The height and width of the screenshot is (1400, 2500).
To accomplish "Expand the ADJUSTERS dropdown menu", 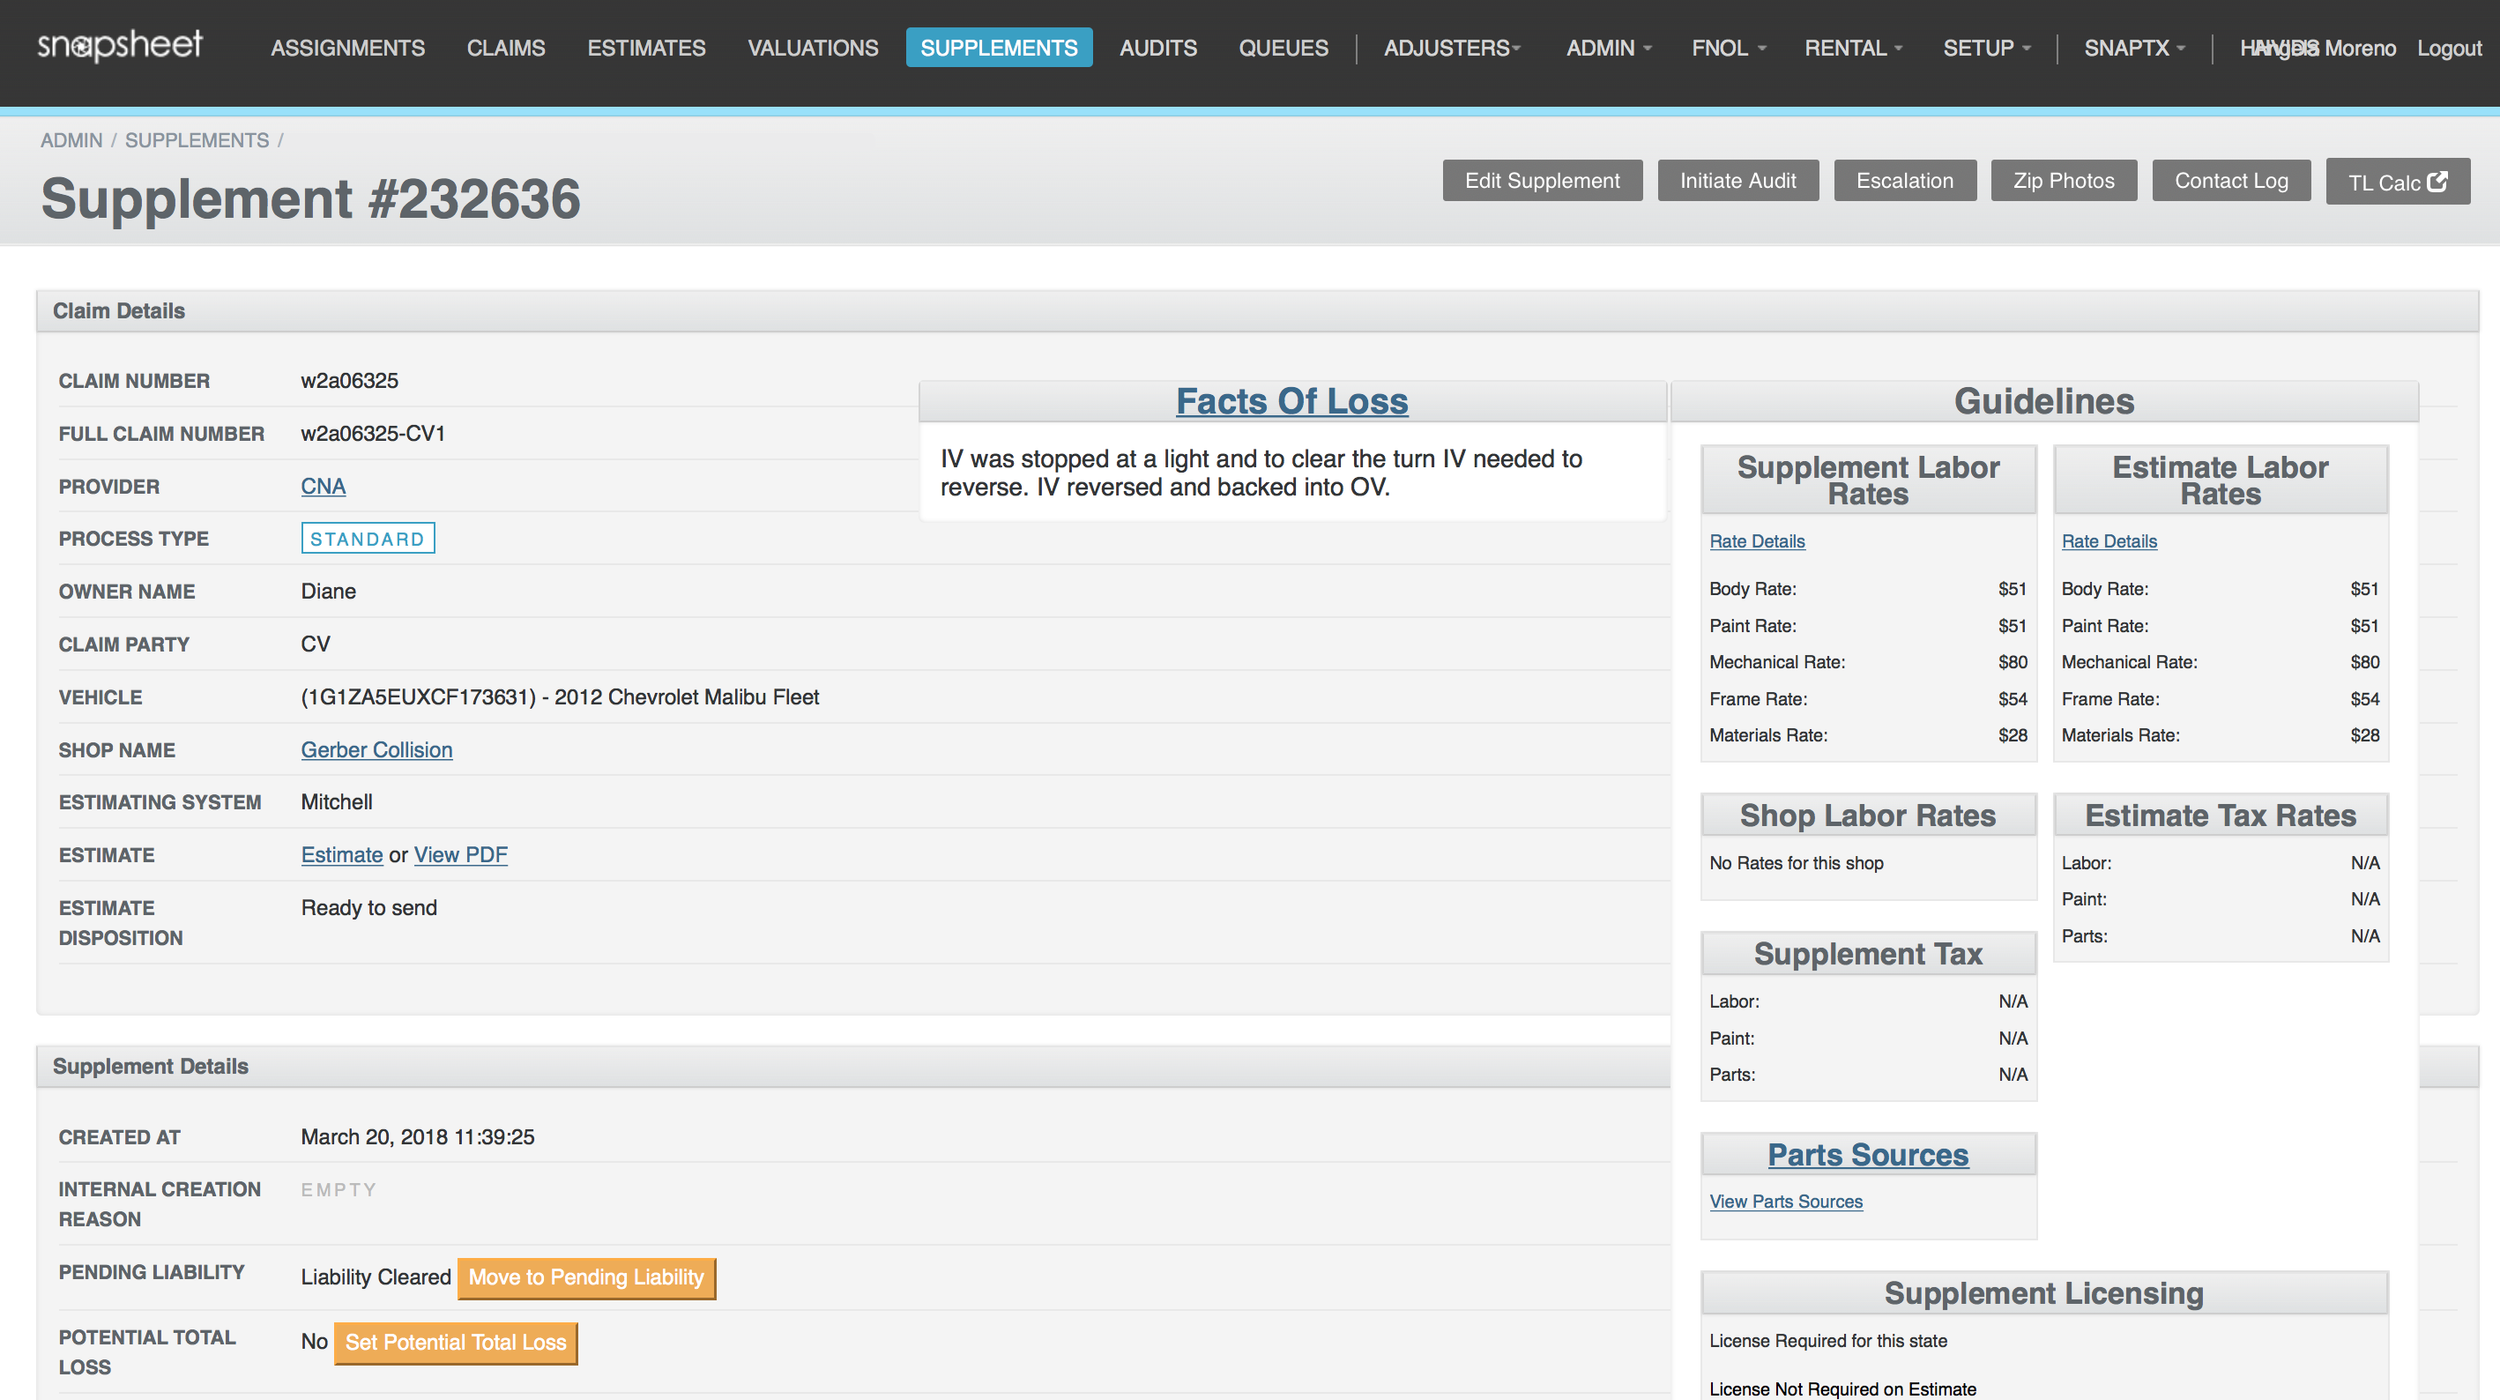I will 1451,48.
